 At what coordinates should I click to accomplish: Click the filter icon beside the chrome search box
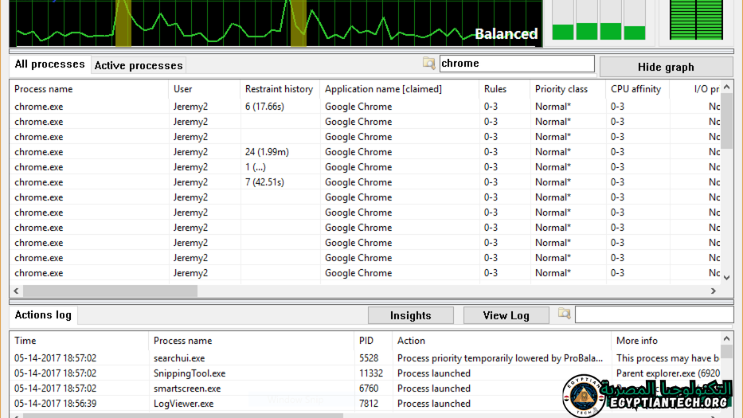pos(429,64)
